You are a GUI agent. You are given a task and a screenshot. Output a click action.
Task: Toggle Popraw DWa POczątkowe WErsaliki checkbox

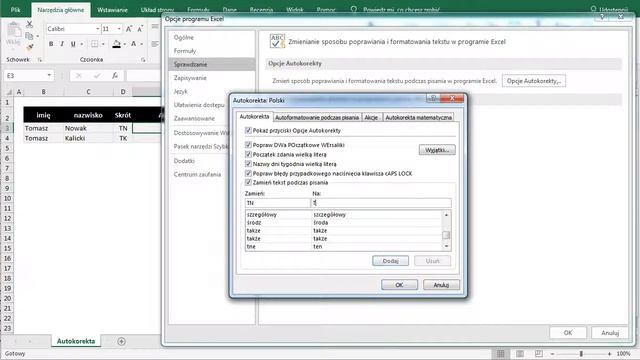tap(248, 144)
